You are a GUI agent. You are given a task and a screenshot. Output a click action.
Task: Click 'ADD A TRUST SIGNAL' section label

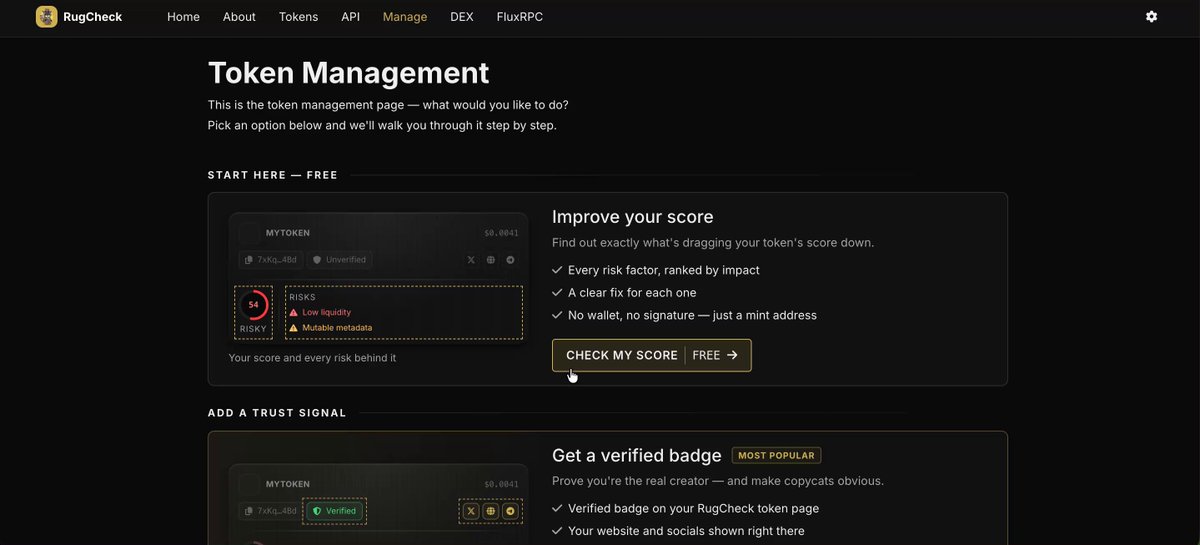(277, 413)
